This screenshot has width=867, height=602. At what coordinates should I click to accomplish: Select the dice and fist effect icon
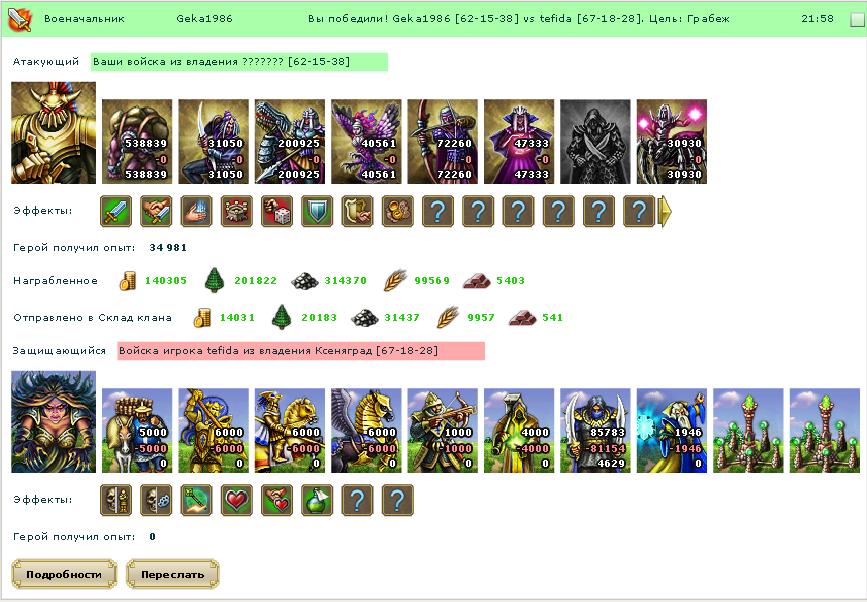click(277, 211)
